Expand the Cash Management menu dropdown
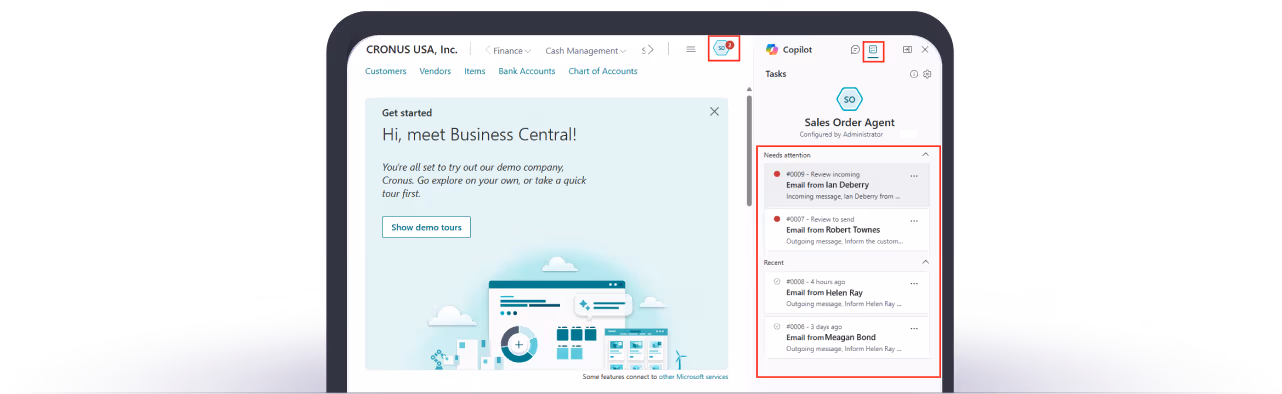Image resolution: width=1282 pixels, height=394 pixels. 586,50
